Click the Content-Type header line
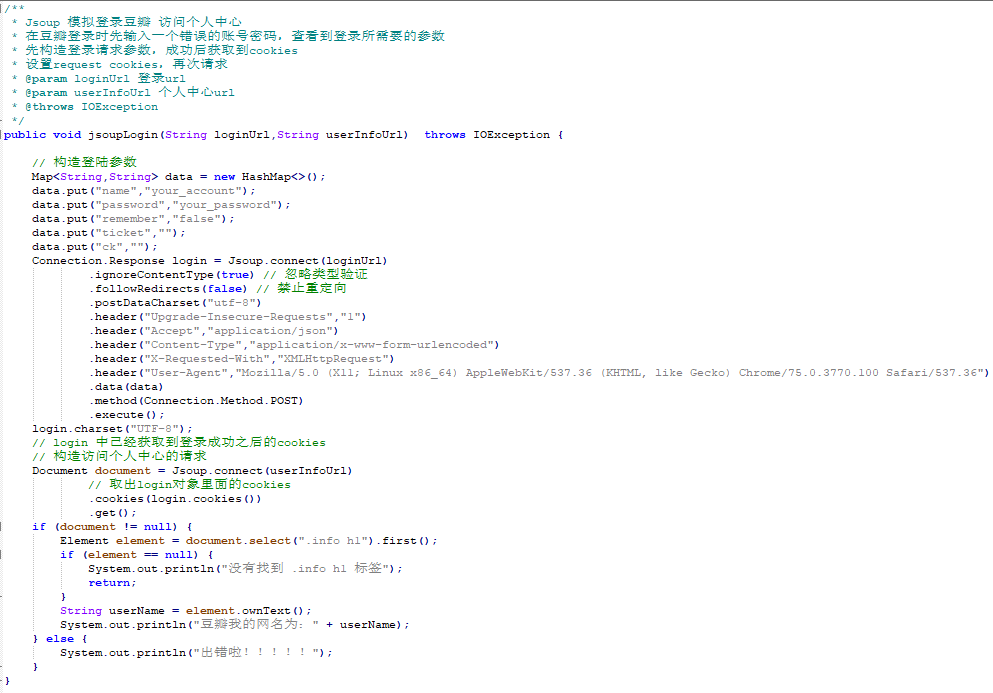 [294, 345]
